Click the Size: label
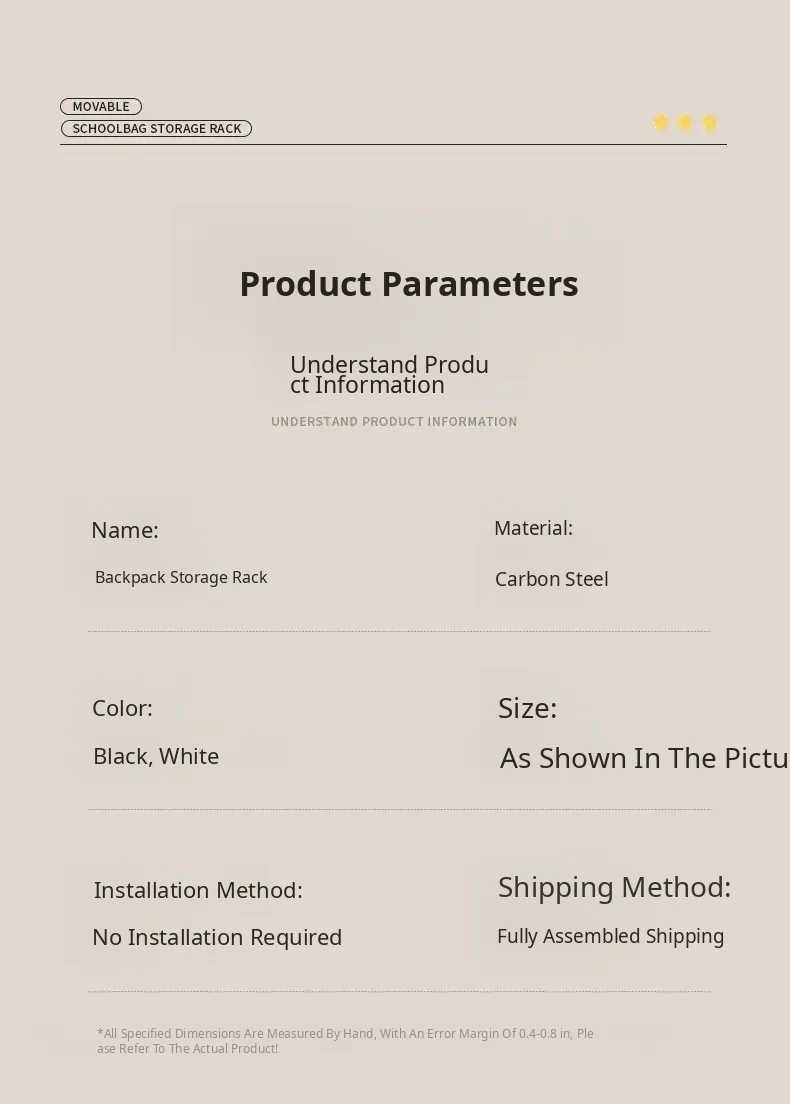 coord(527,708)
